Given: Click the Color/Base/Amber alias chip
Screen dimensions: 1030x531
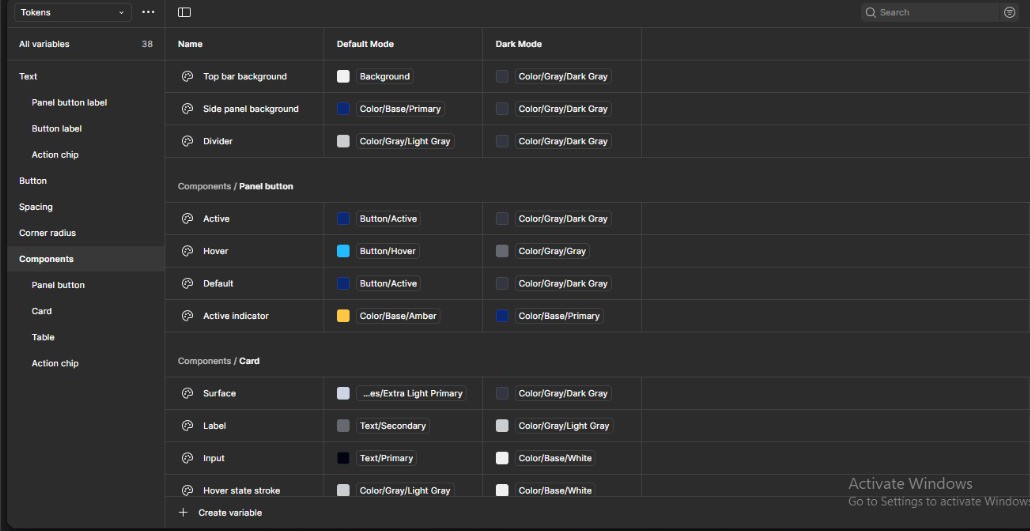Looking at the screenshot, I should (x=397, y=316).
